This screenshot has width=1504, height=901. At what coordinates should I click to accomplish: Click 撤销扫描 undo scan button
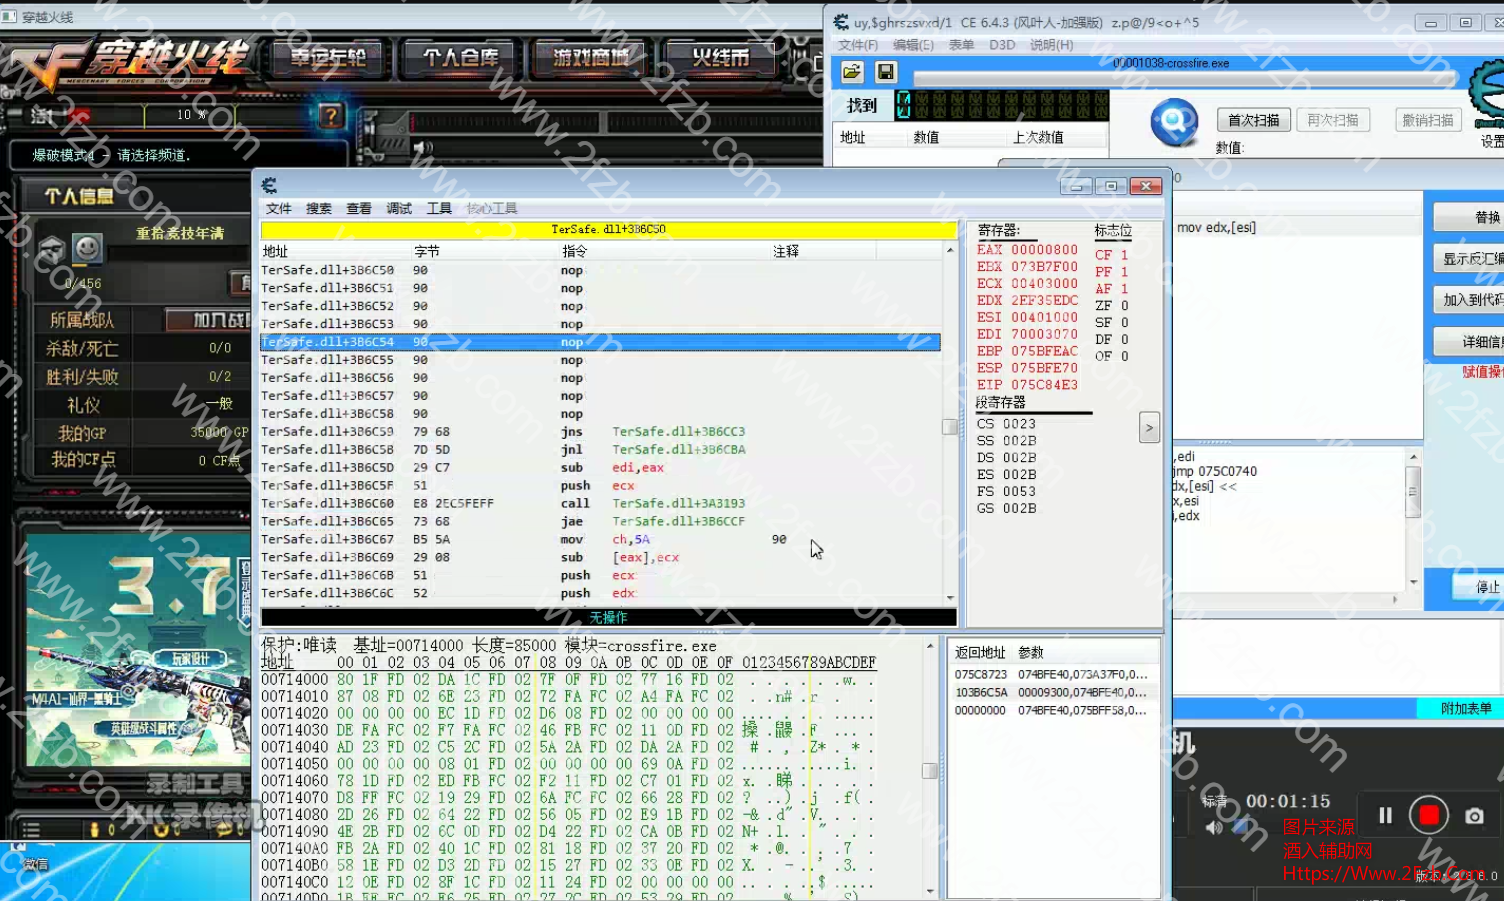click(1428, 120)
